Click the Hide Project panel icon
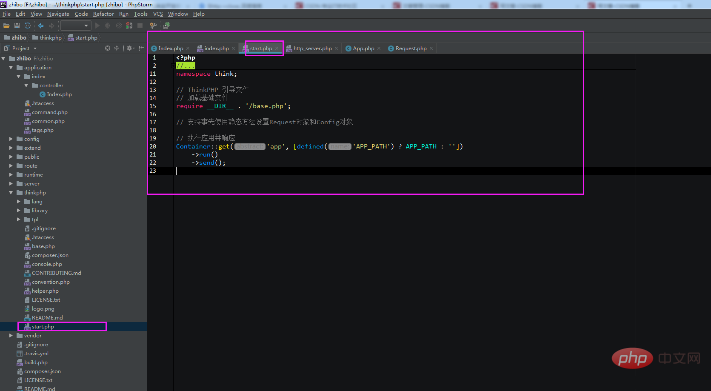This screenshot has height=391, width=711. [x=141, y=48]
